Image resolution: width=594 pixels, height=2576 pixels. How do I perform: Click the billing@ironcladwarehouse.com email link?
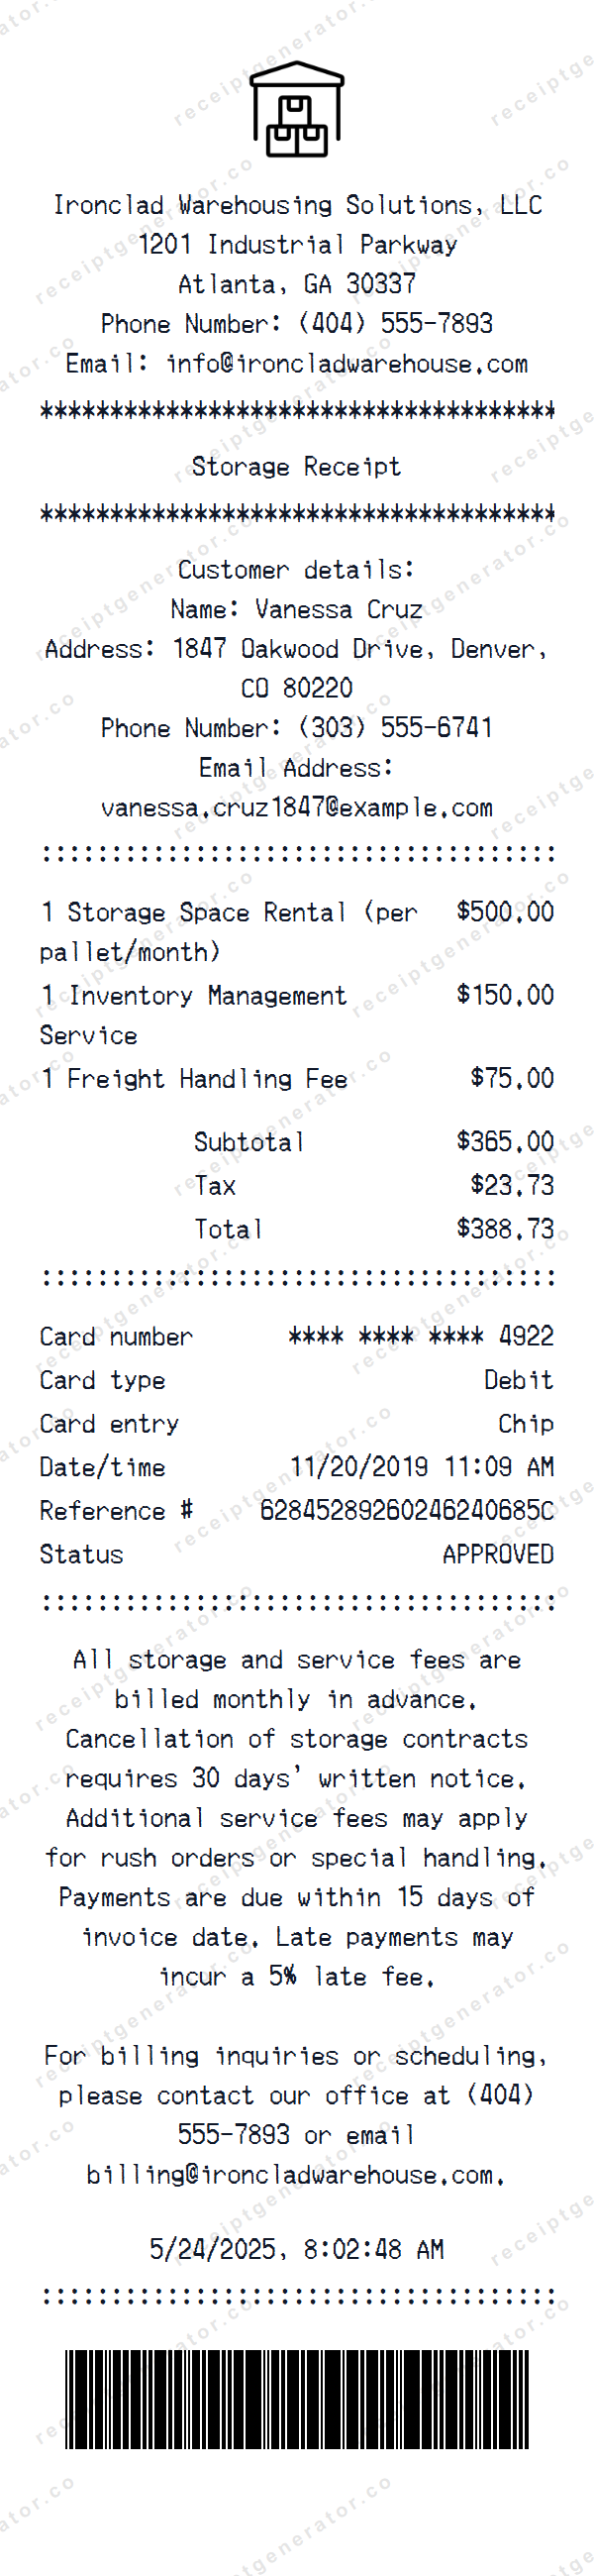pyautogui.click(x=295, y=2174)
